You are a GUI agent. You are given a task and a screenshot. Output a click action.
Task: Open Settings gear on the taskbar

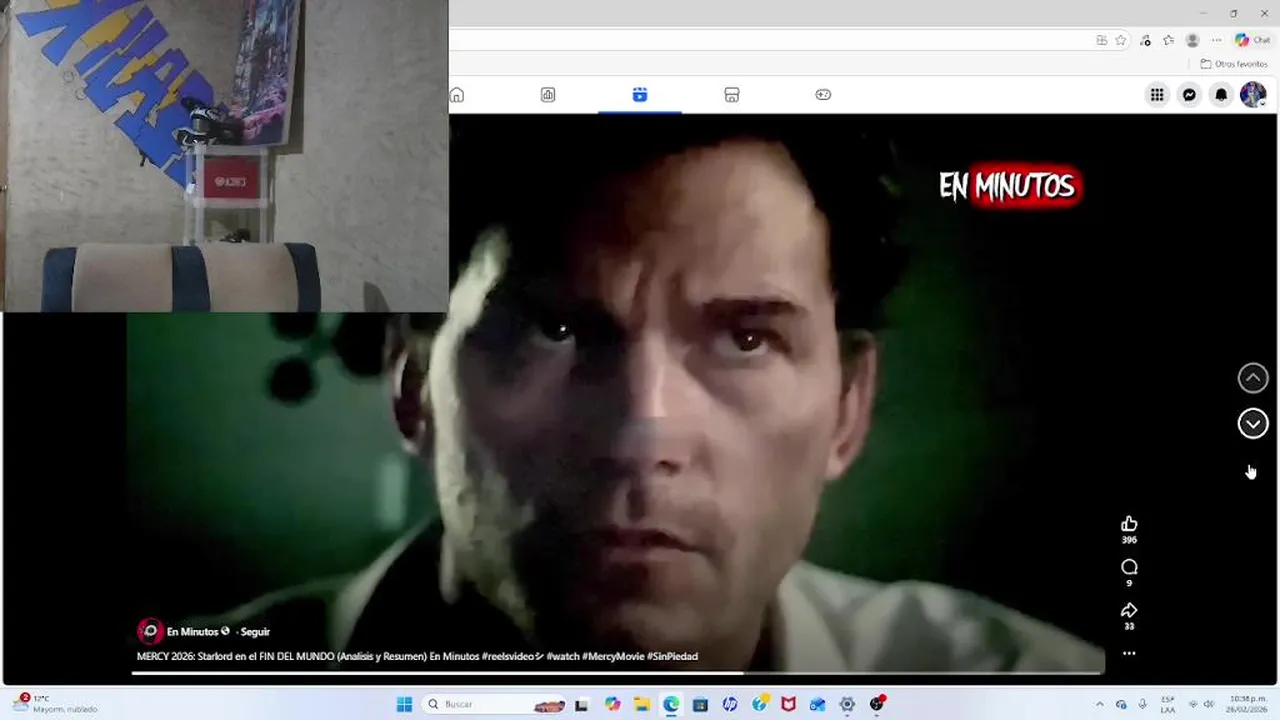click(847, 704)
